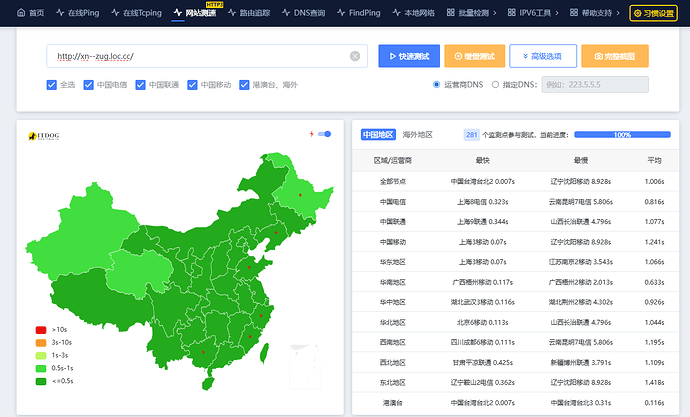This screenshot has height=417, width=690.
Task: Open the 在线Ping menu item
Action: (77, 13)
